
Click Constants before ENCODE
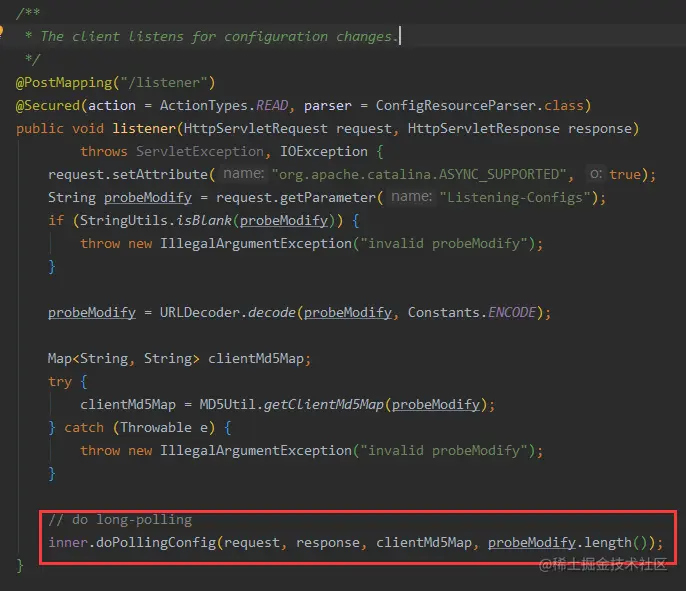point(444,312)
